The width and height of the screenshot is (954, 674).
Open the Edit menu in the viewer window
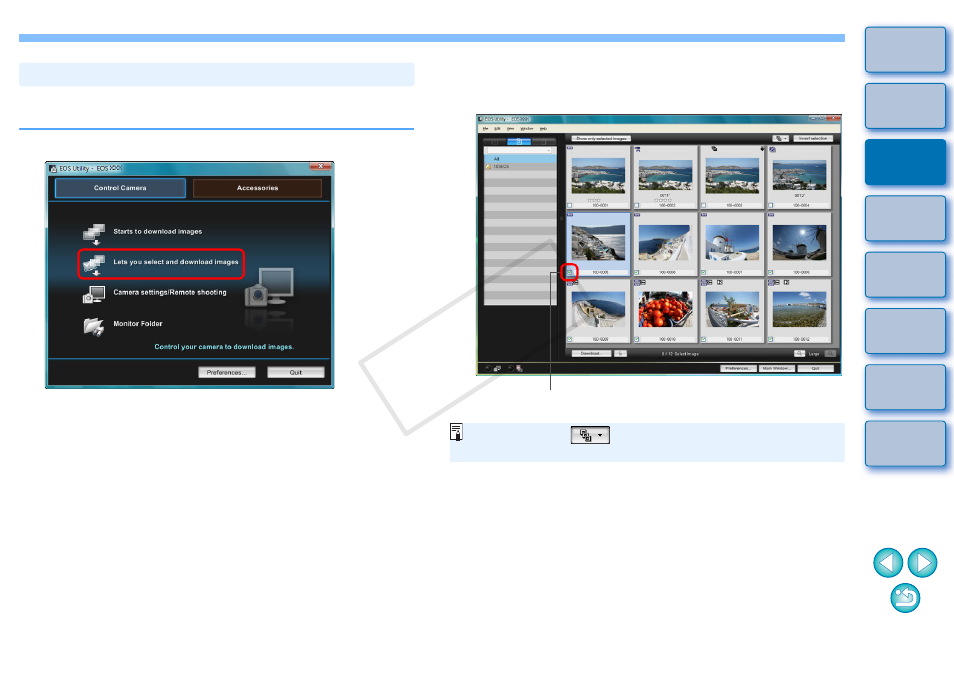coord(497,129)
